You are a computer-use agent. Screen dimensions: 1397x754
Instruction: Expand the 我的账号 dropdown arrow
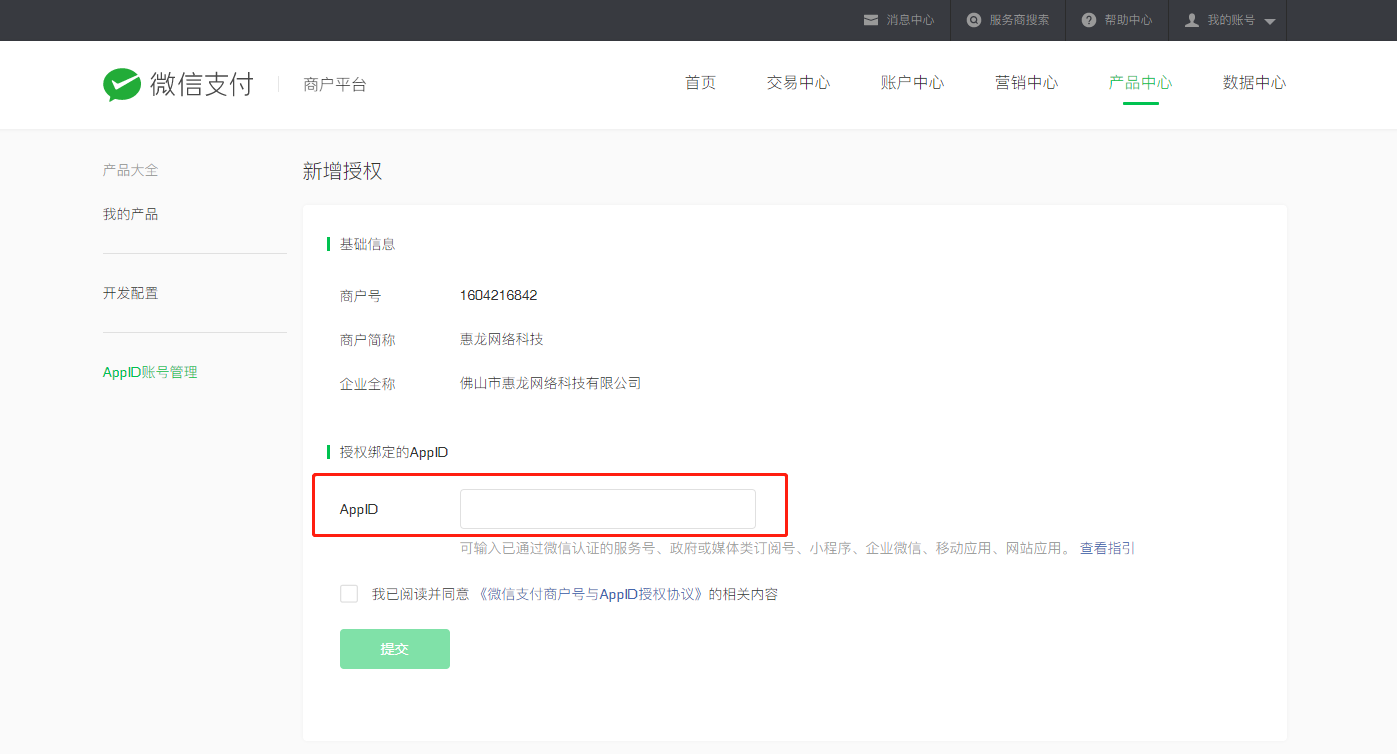(1270, 21)
